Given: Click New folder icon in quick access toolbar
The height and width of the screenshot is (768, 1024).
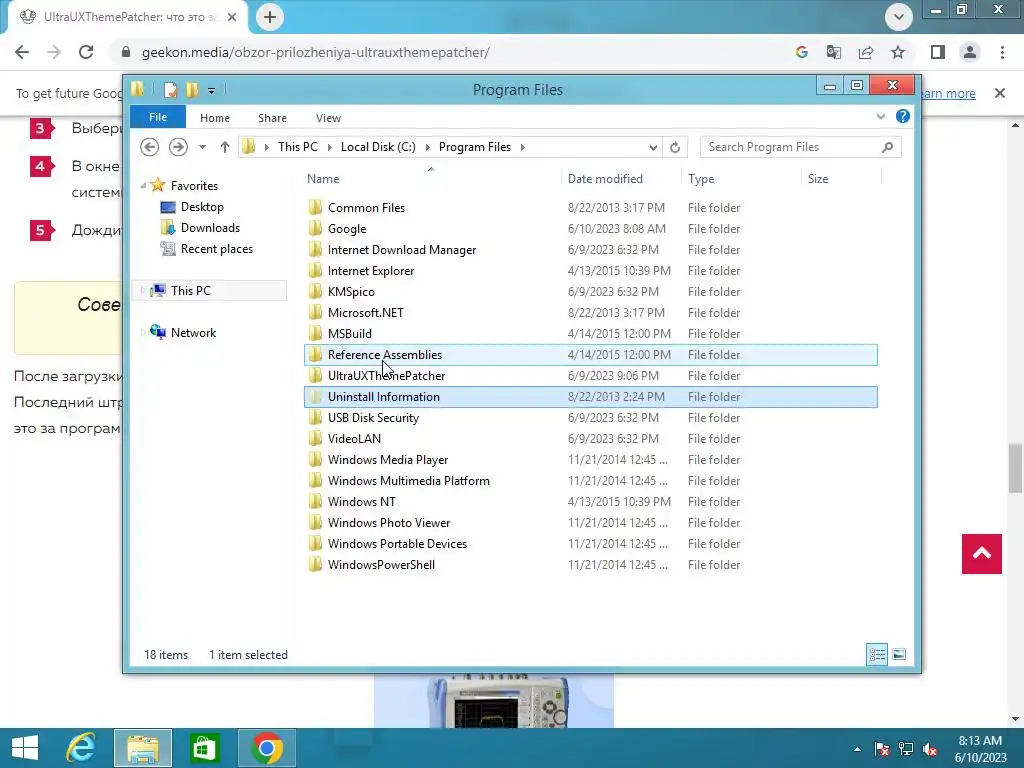Looking at the screenshot, I should (192, 89).
